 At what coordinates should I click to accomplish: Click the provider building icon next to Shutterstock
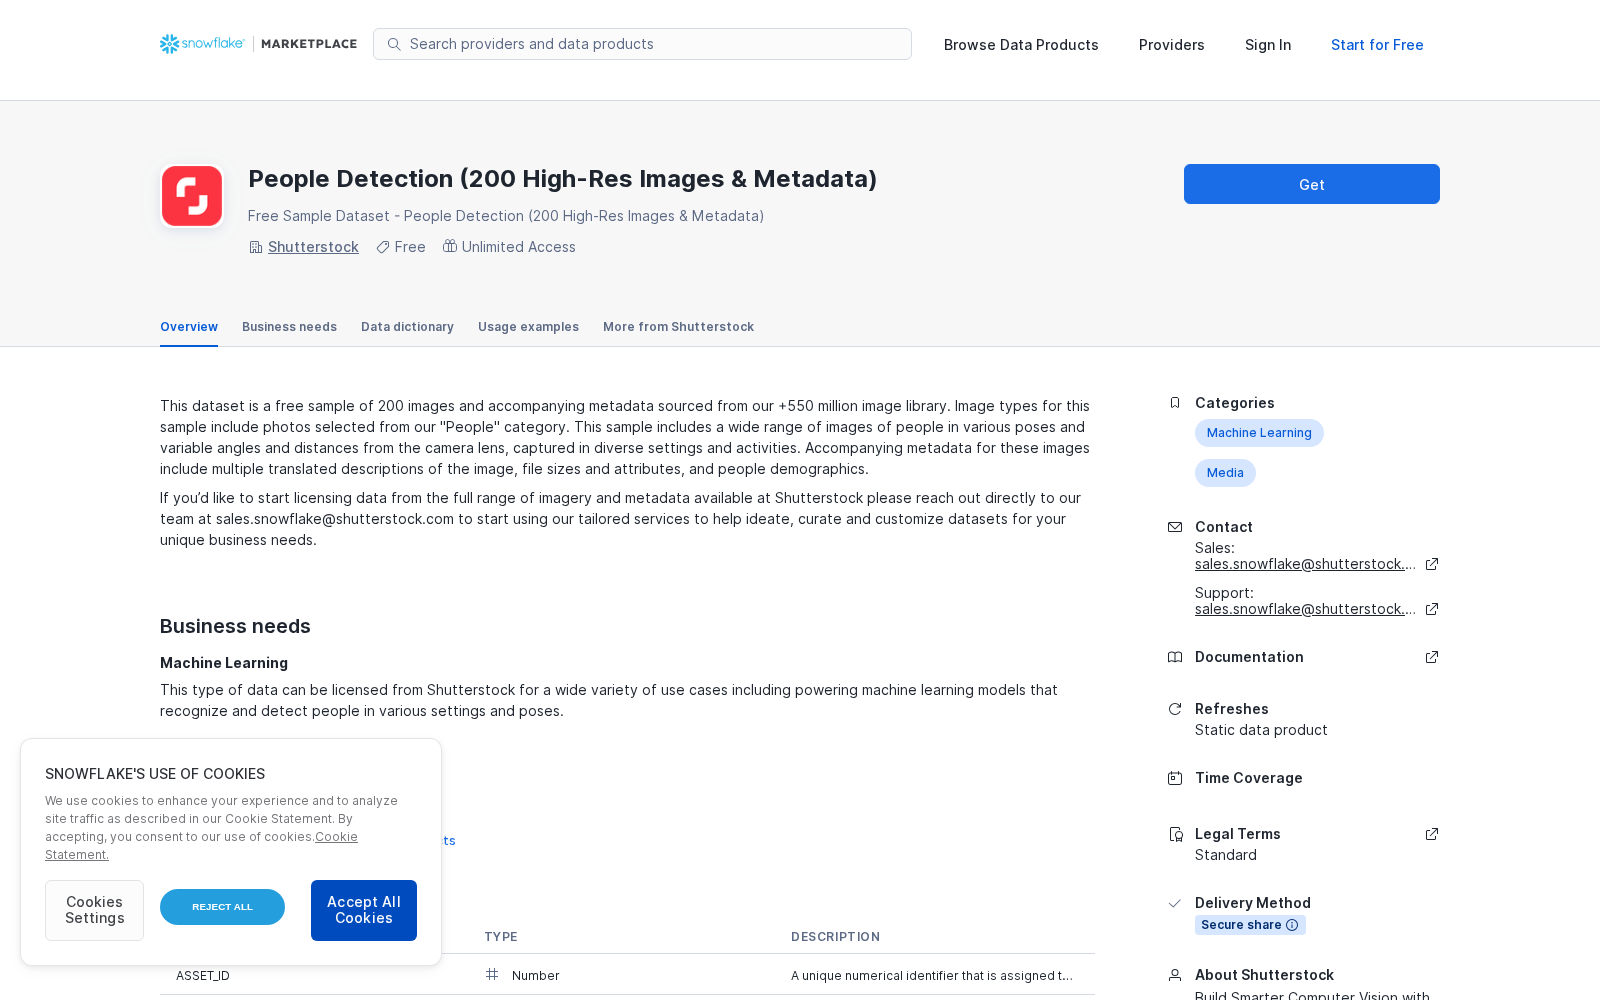[255, 247]
